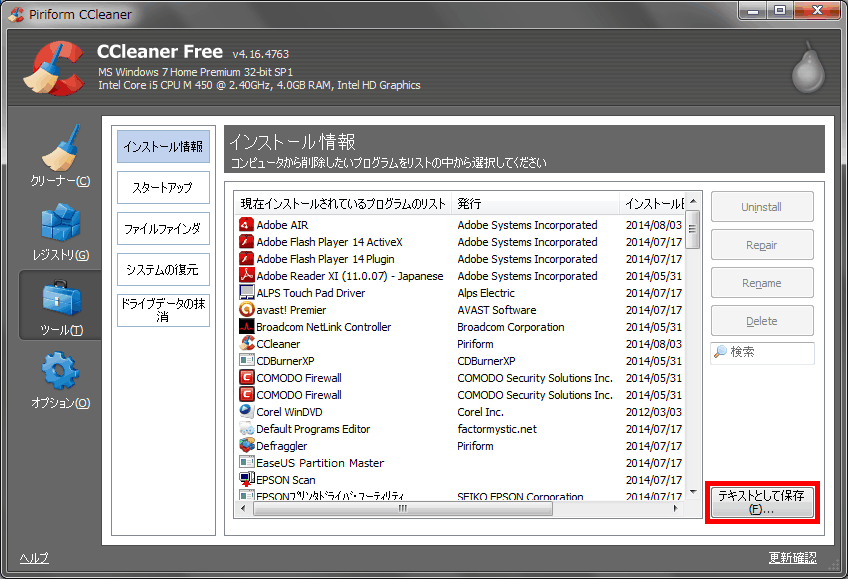The height and width of the screenshot is (579, 848).
Task: Click the horizontal scrollbar left arrow
Action: tap(243, 508)
